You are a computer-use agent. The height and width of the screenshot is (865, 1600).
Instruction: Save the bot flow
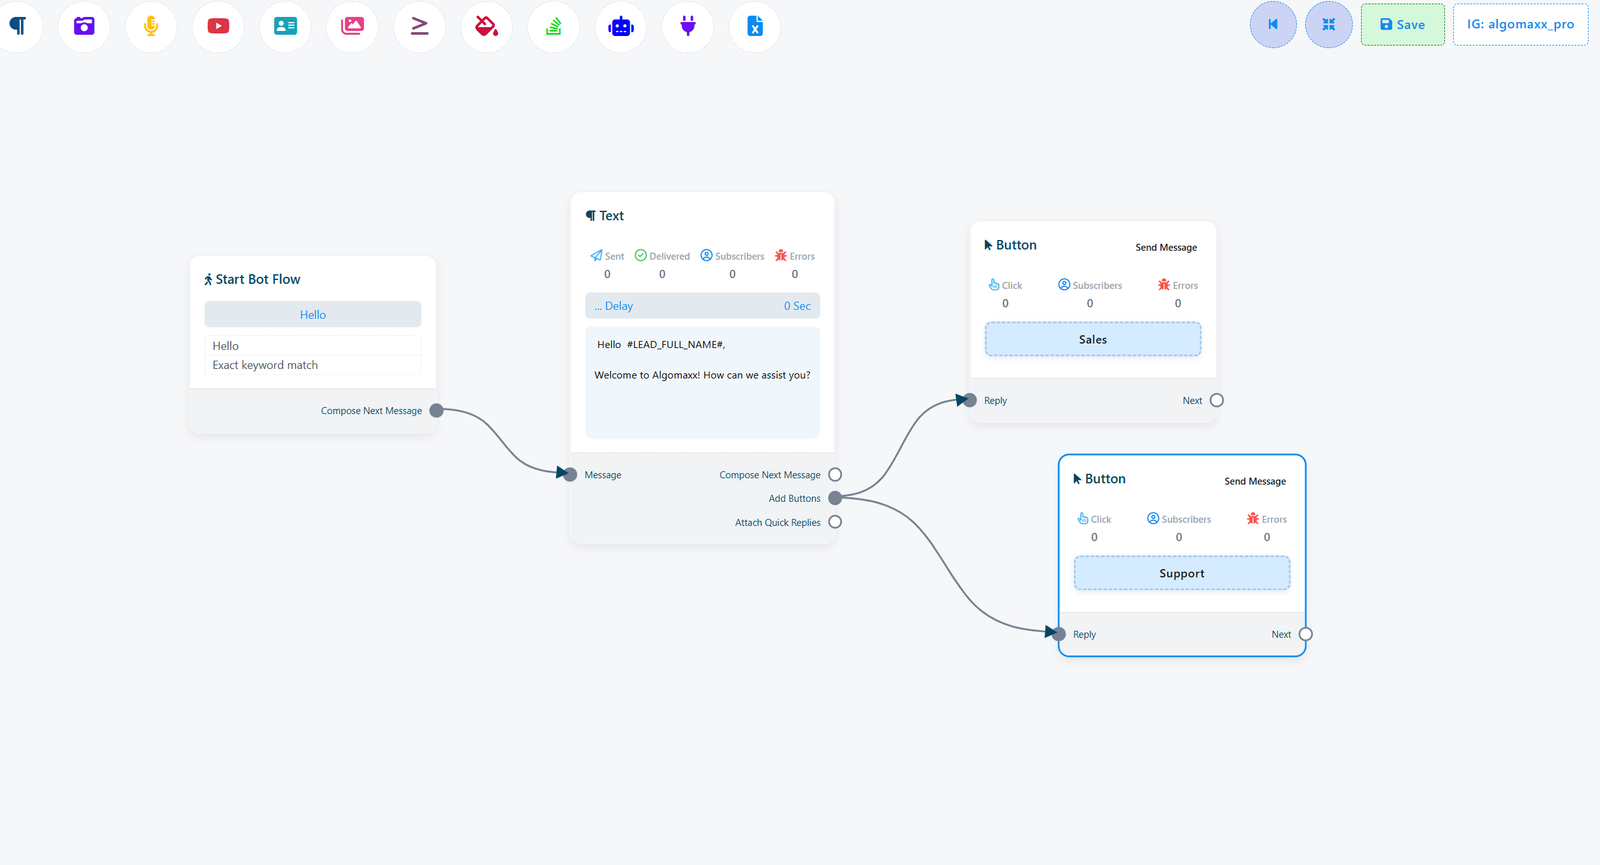click(x=1402, y=24)
